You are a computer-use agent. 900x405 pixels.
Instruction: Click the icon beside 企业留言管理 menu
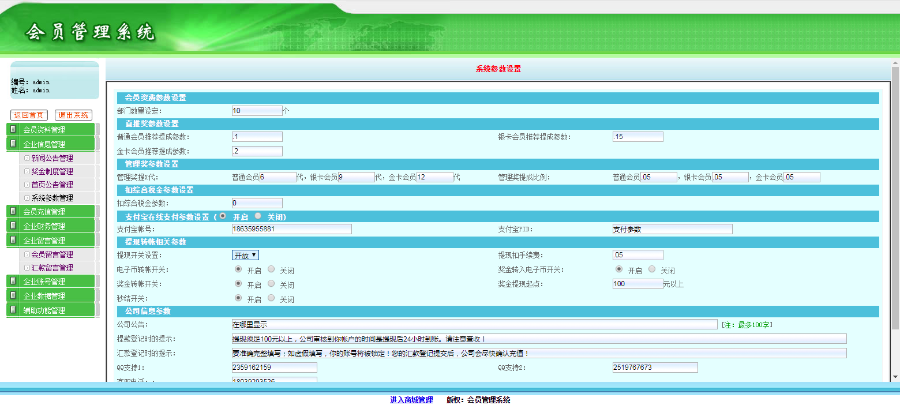point(13,240)
